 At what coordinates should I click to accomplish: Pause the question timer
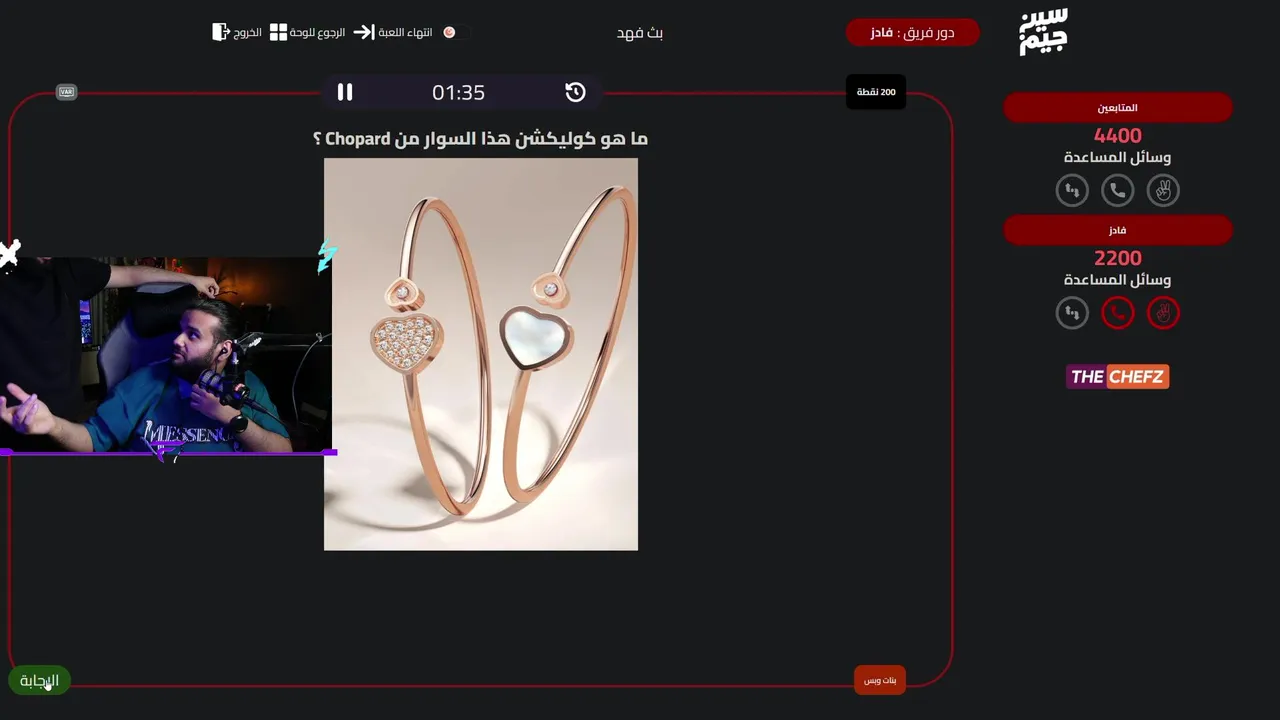pyautogui.click(x=345, y=92)
